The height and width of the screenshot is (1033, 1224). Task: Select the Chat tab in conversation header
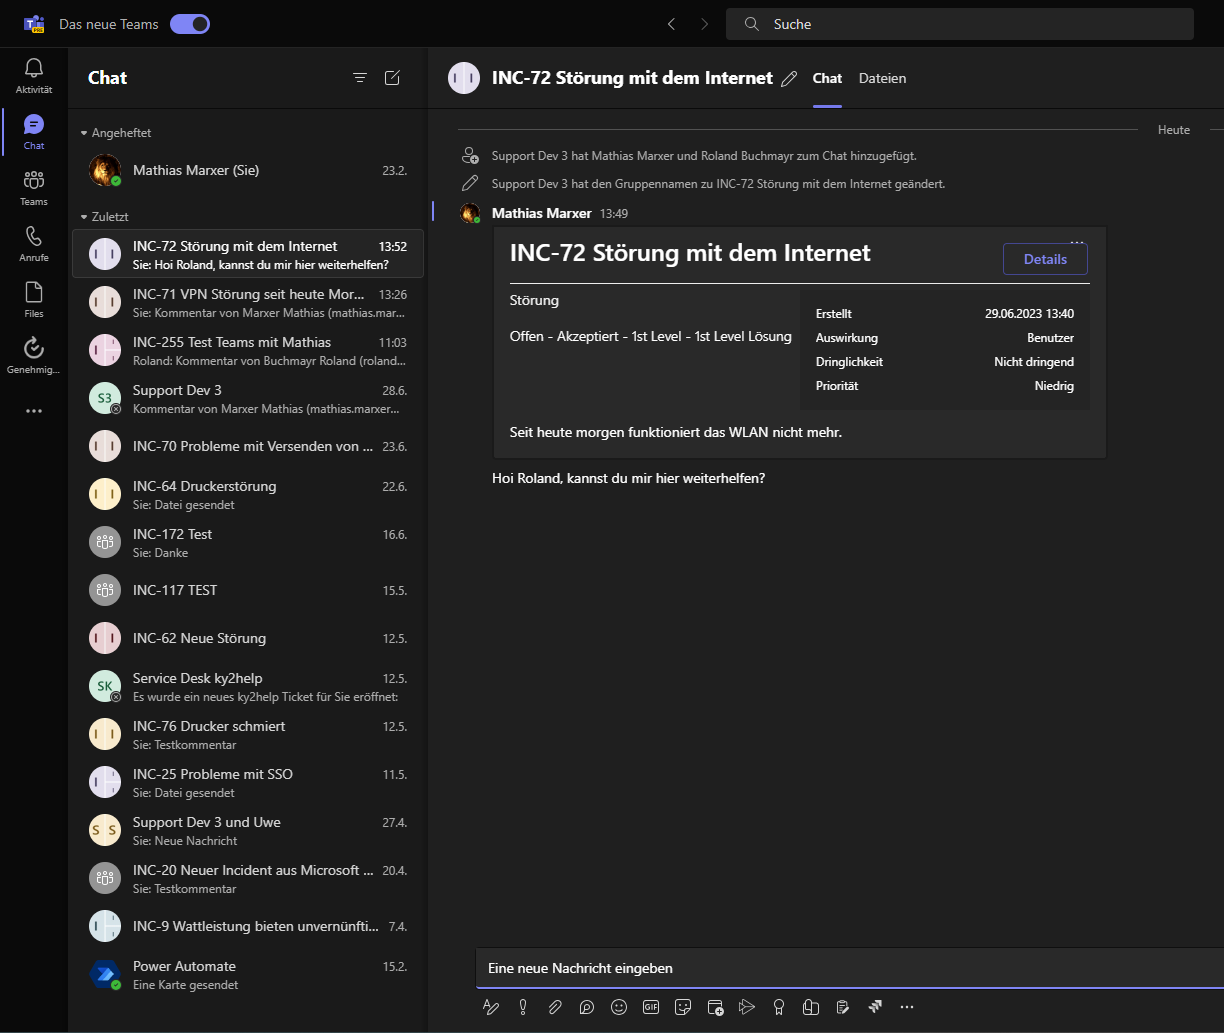(827, 78)
